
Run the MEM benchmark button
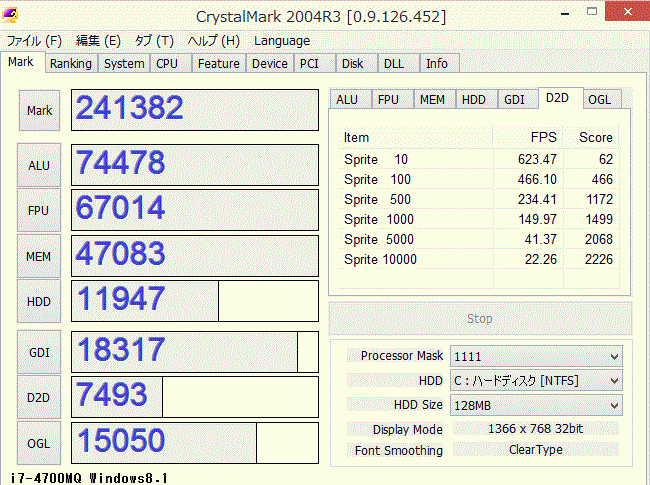(x=39, y=257)
